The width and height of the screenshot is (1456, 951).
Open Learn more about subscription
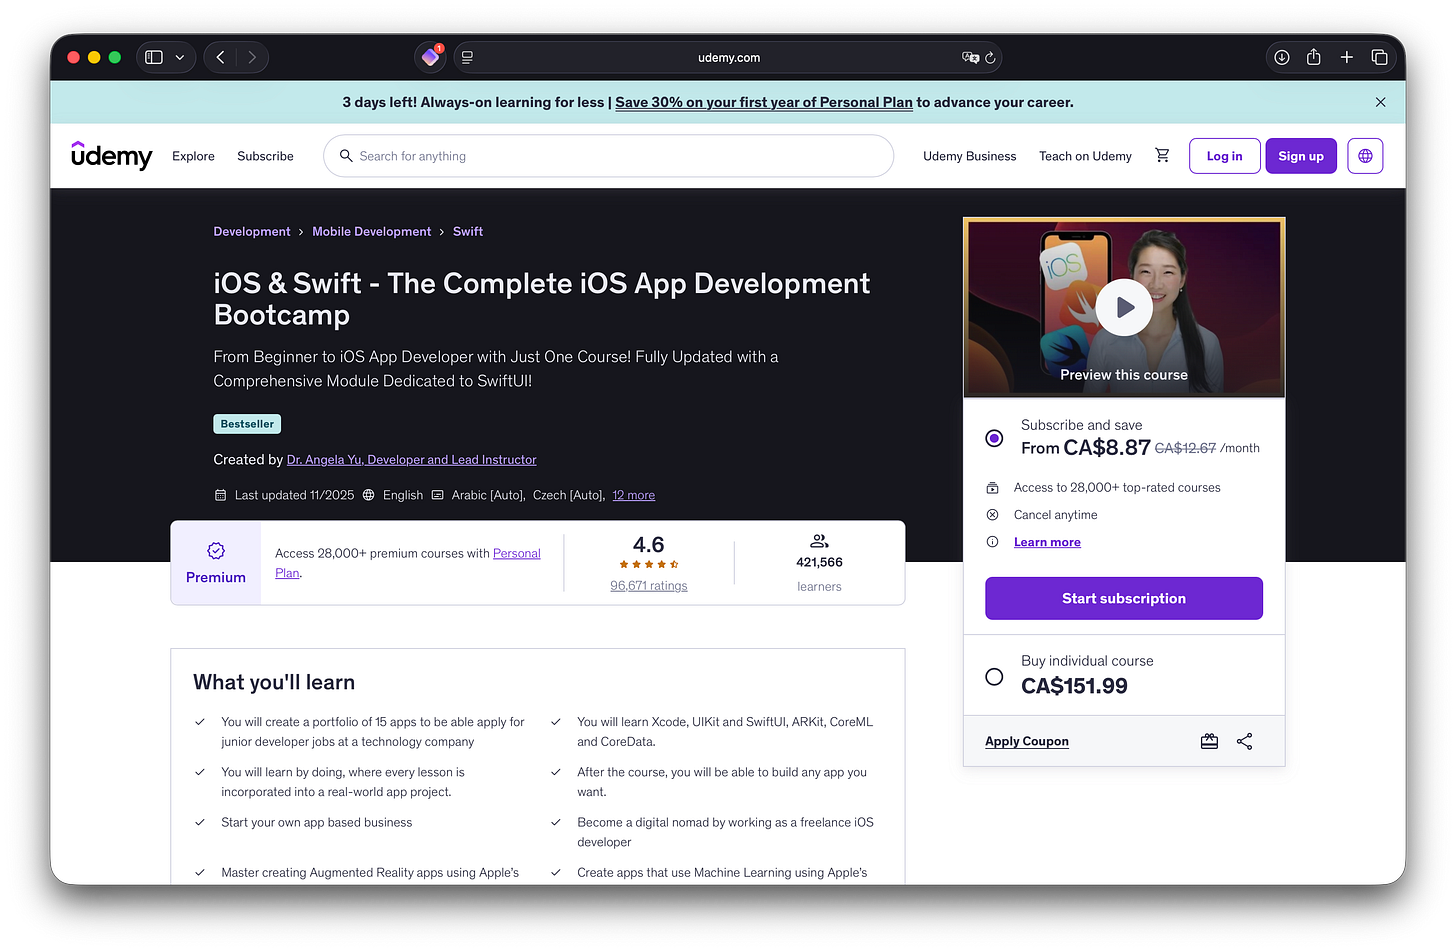point(1047,542)
